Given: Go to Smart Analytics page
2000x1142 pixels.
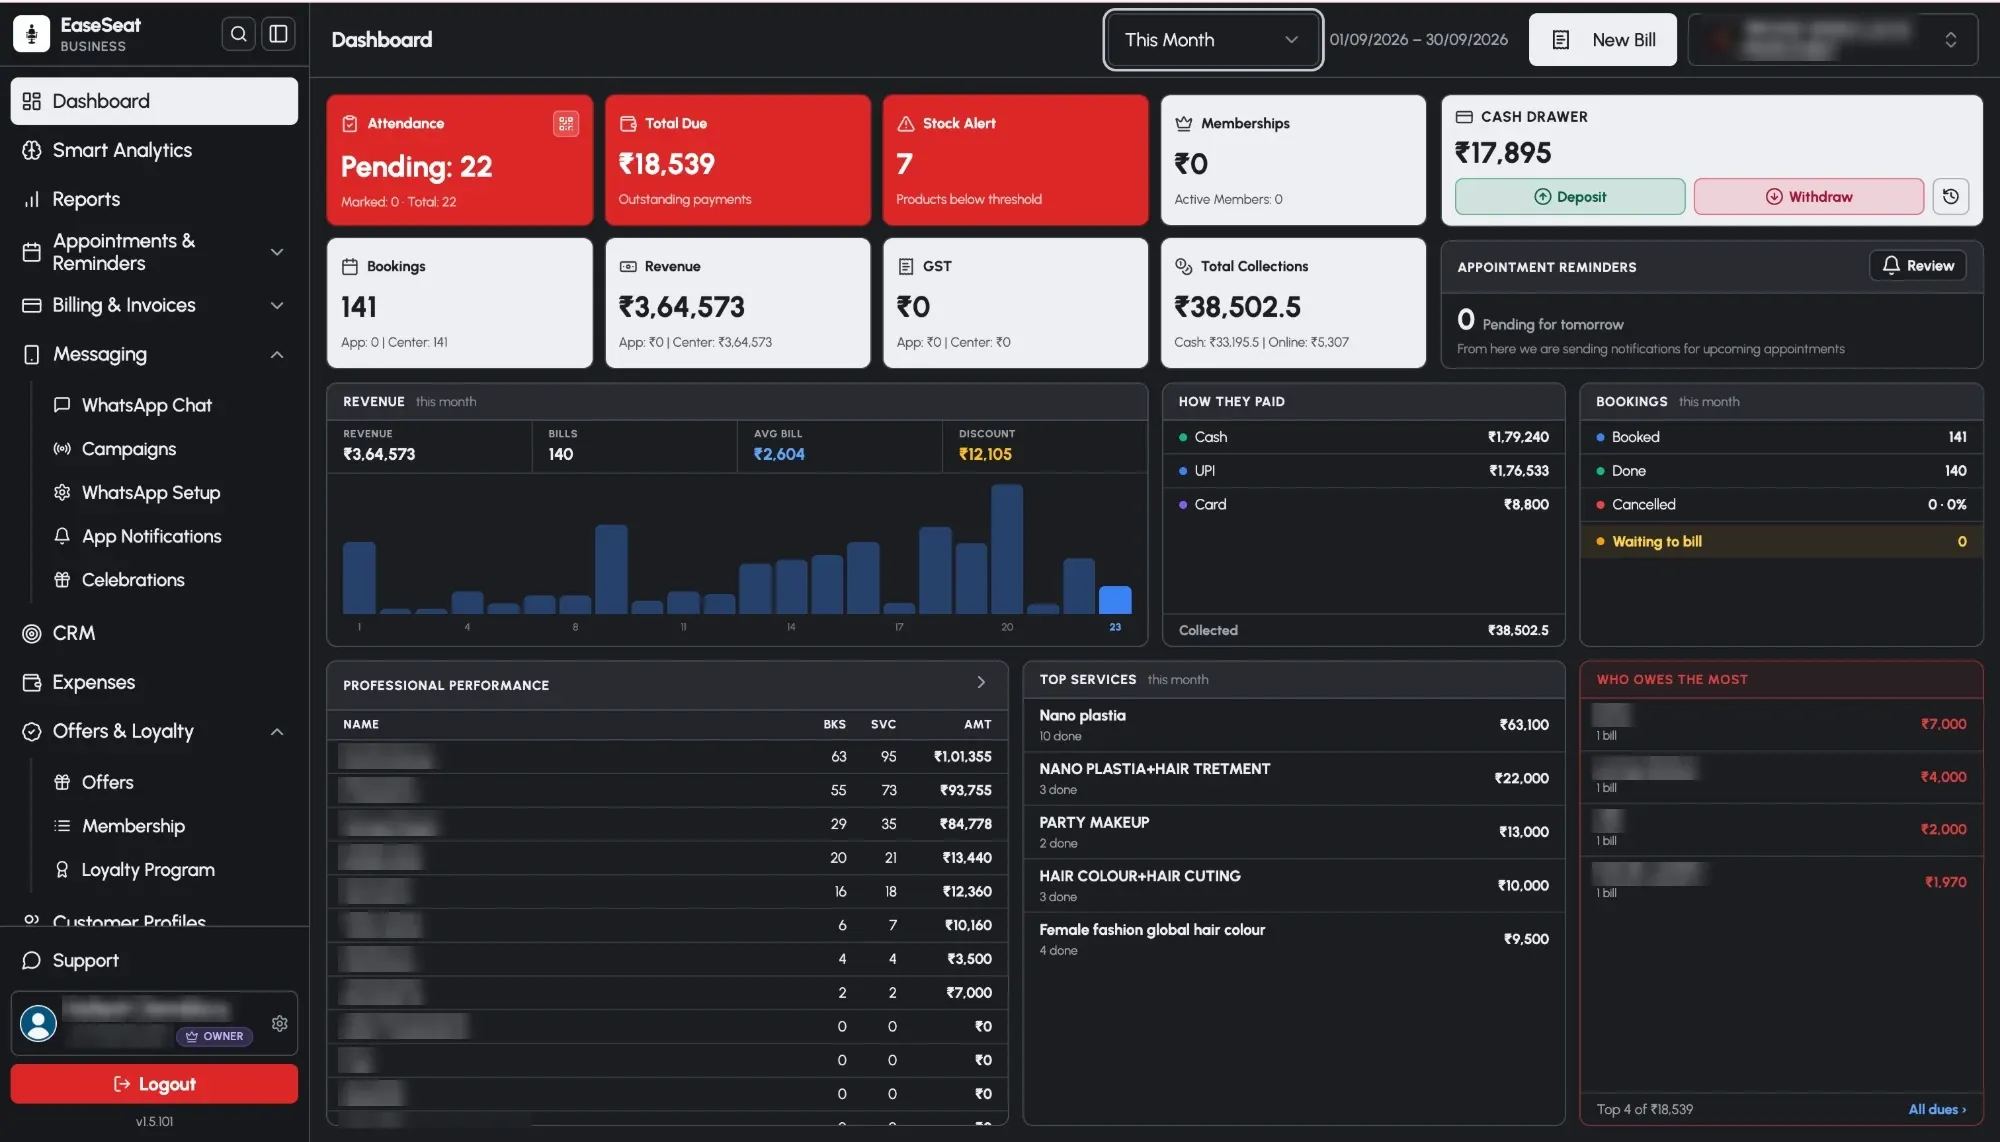Looking at the screenshot, I should [x=154, y=150].
